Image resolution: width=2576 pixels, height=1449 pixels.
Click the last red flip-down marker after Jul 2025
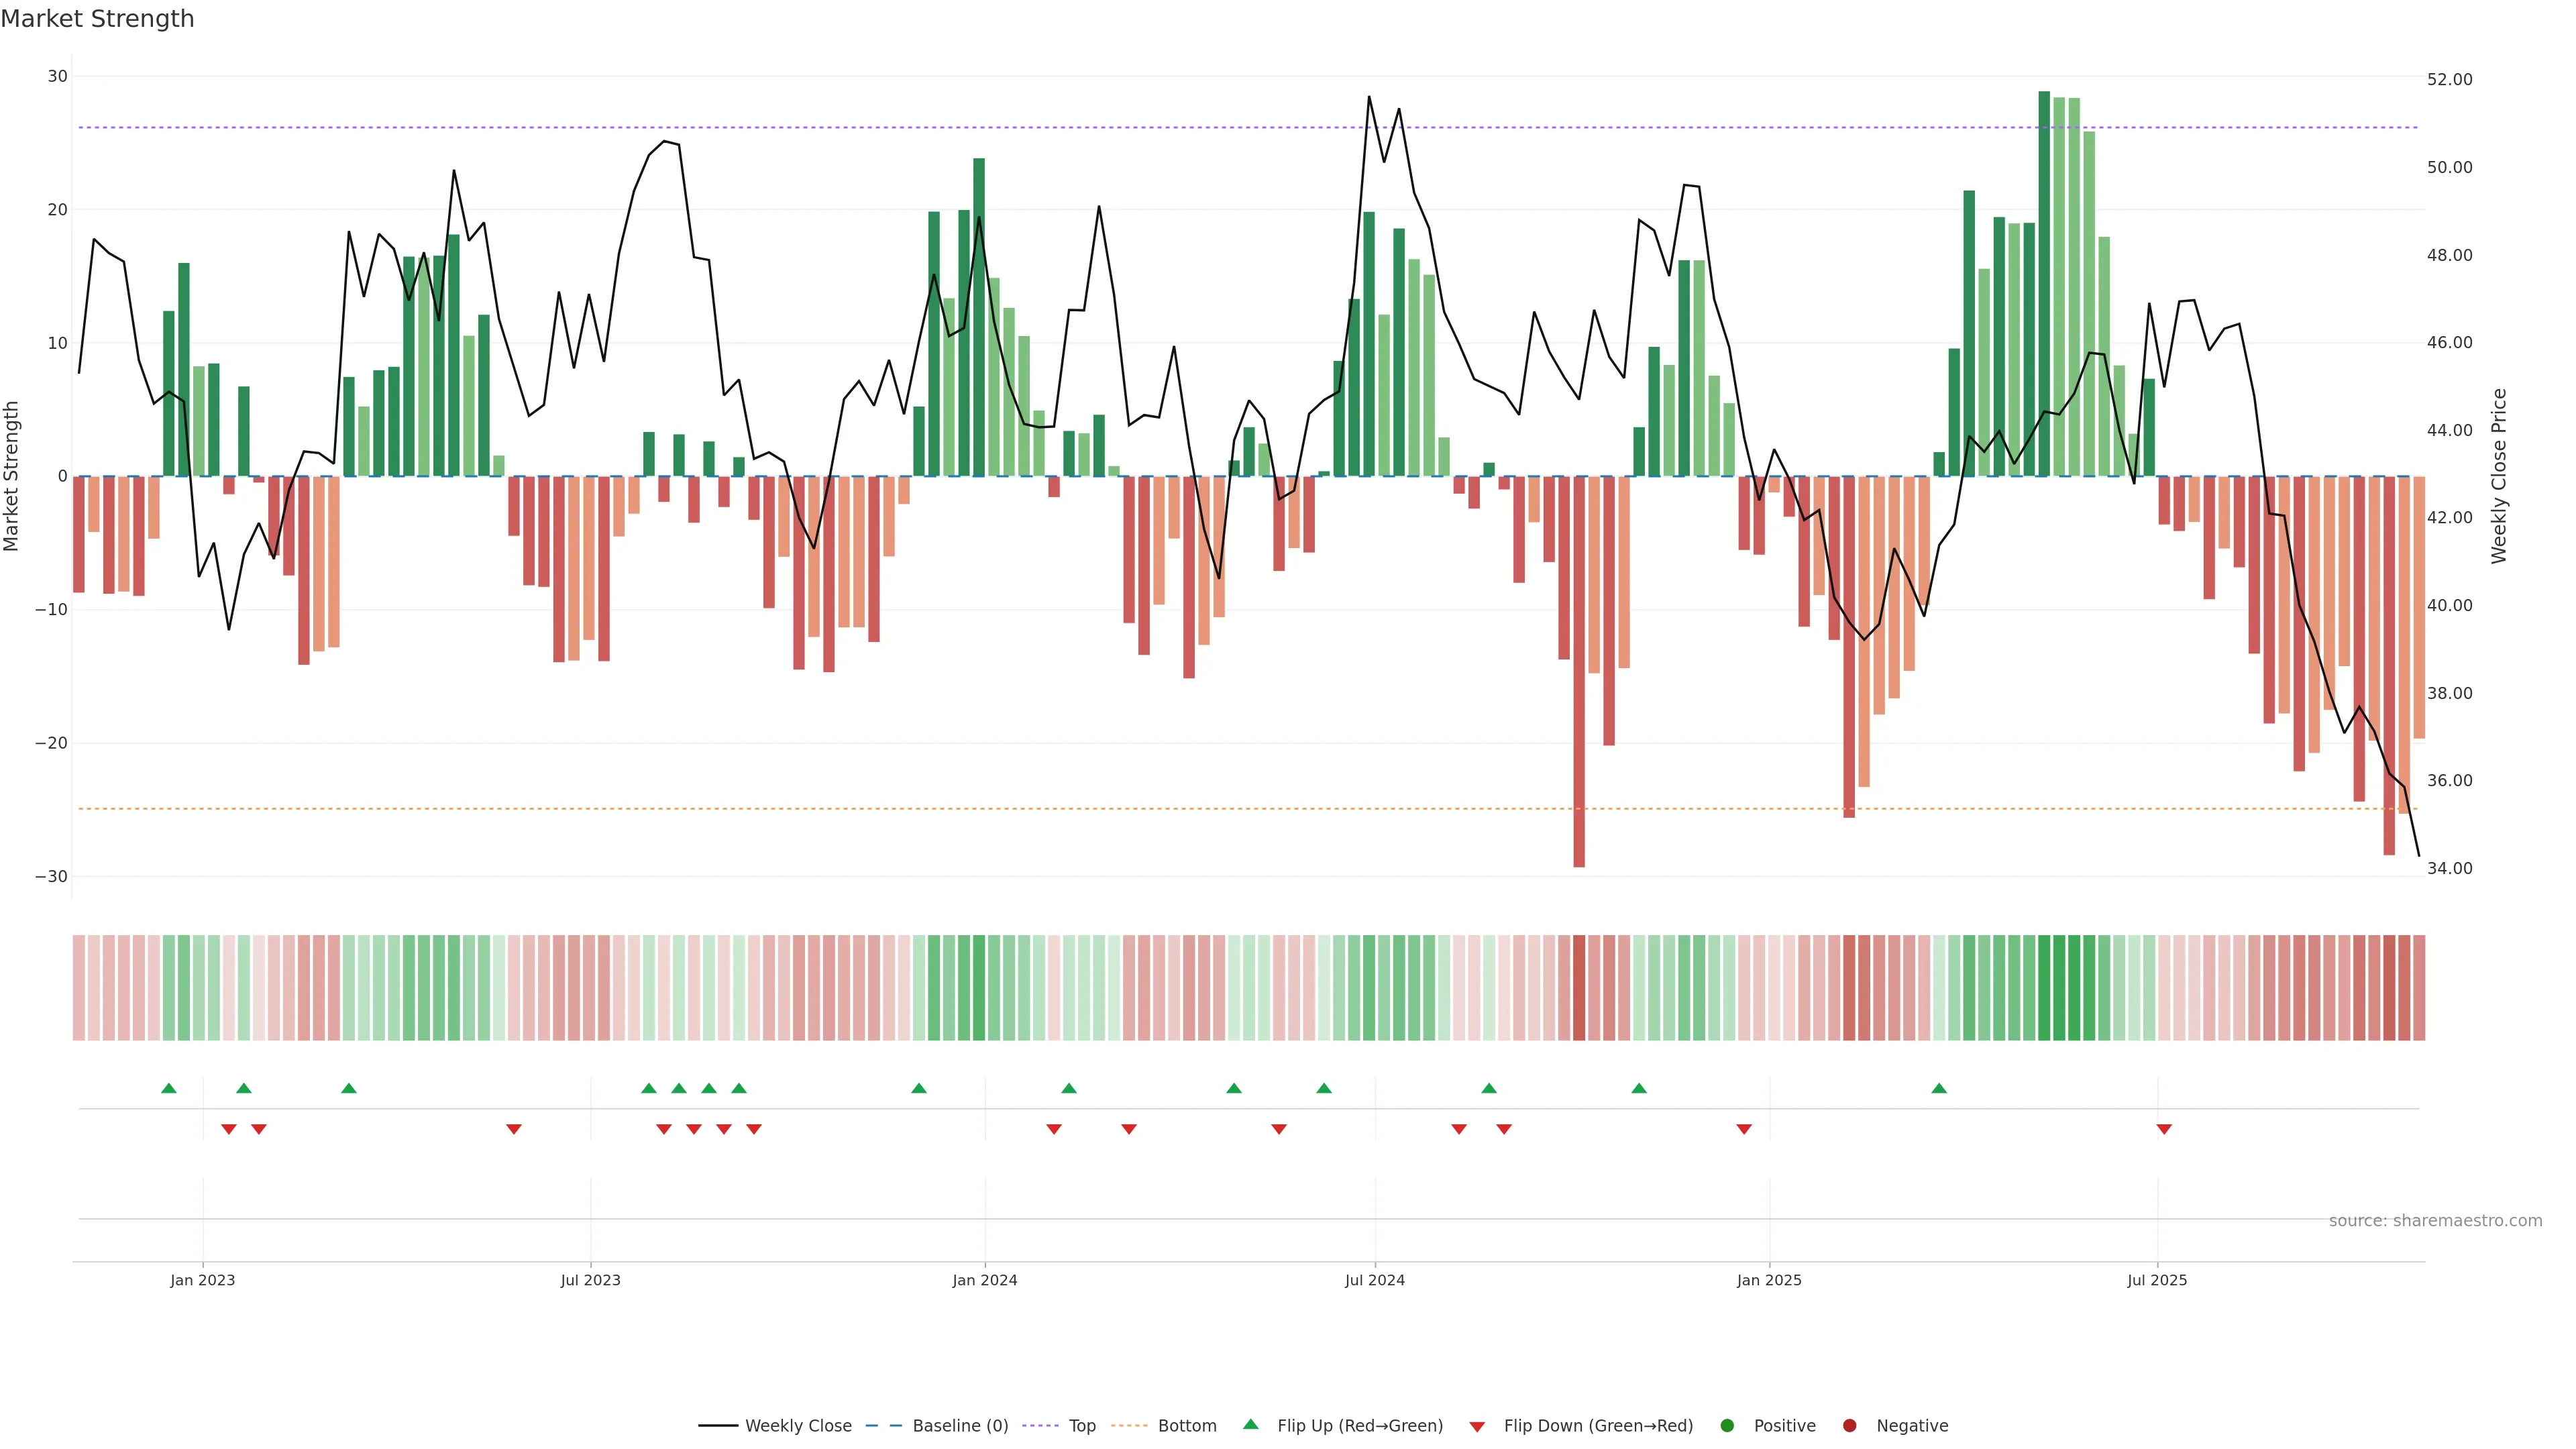click(2164, 1129)
